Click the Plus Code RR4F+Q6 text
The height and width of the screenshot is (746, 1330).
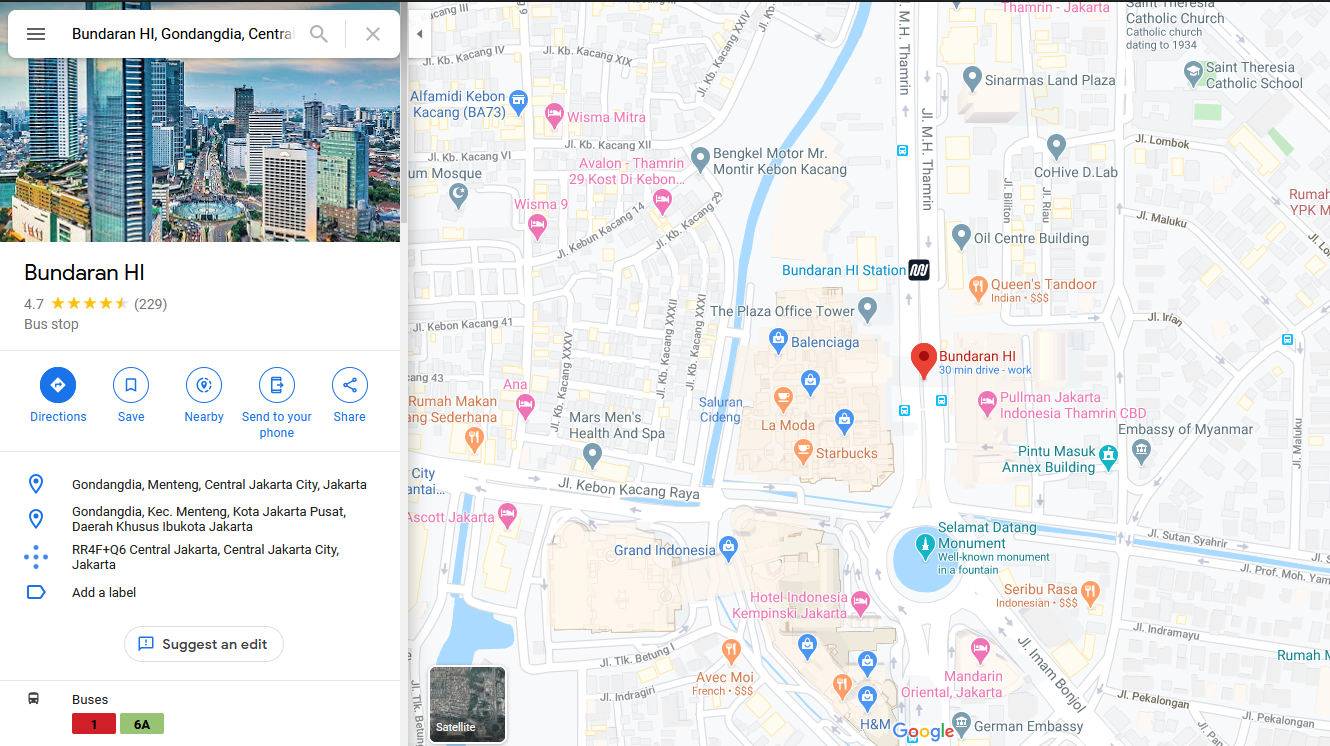(205, 557)
